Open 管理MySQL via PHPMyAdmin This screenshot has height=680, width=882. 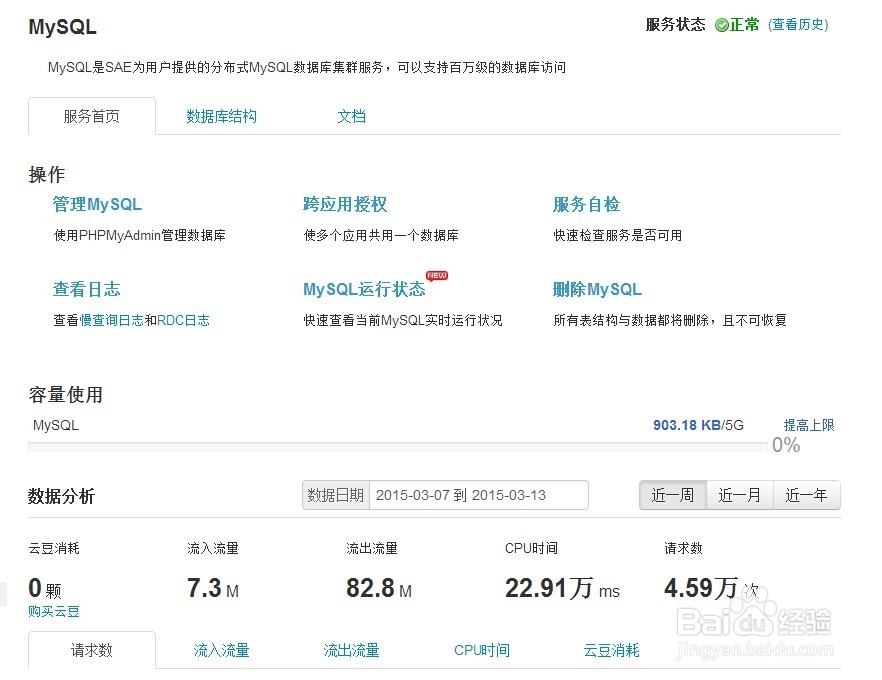pos(97,204)
